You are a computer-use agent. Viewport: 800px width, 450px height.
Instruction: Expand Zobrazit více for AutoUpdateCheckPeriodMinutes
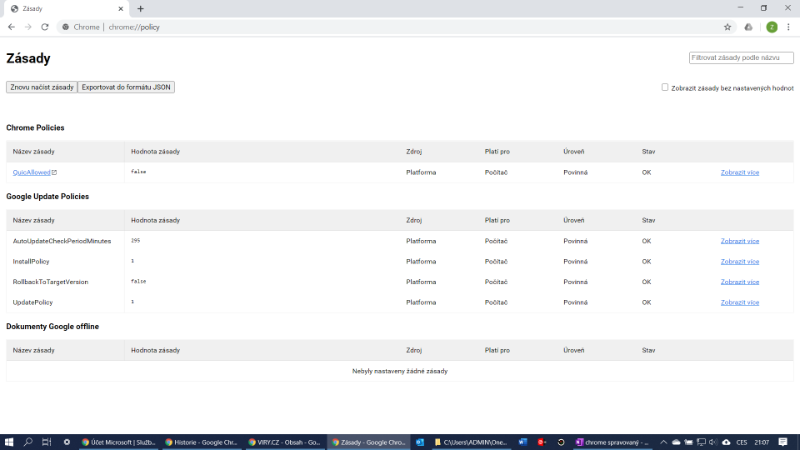(740, 241)
